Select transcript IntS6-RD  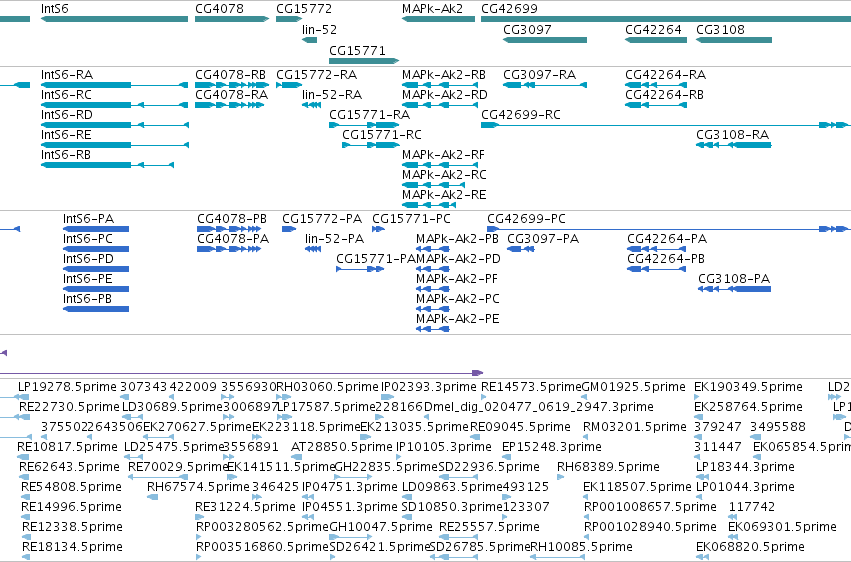115,125
